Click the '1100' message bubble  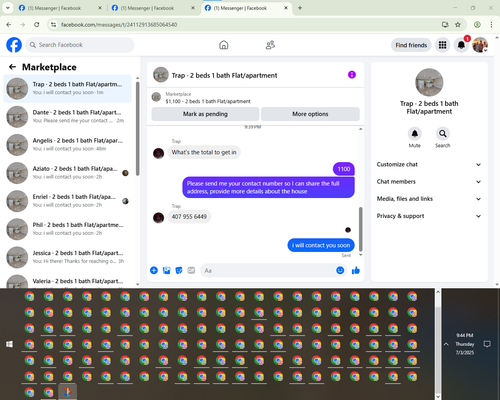click(x=344, y=169)
